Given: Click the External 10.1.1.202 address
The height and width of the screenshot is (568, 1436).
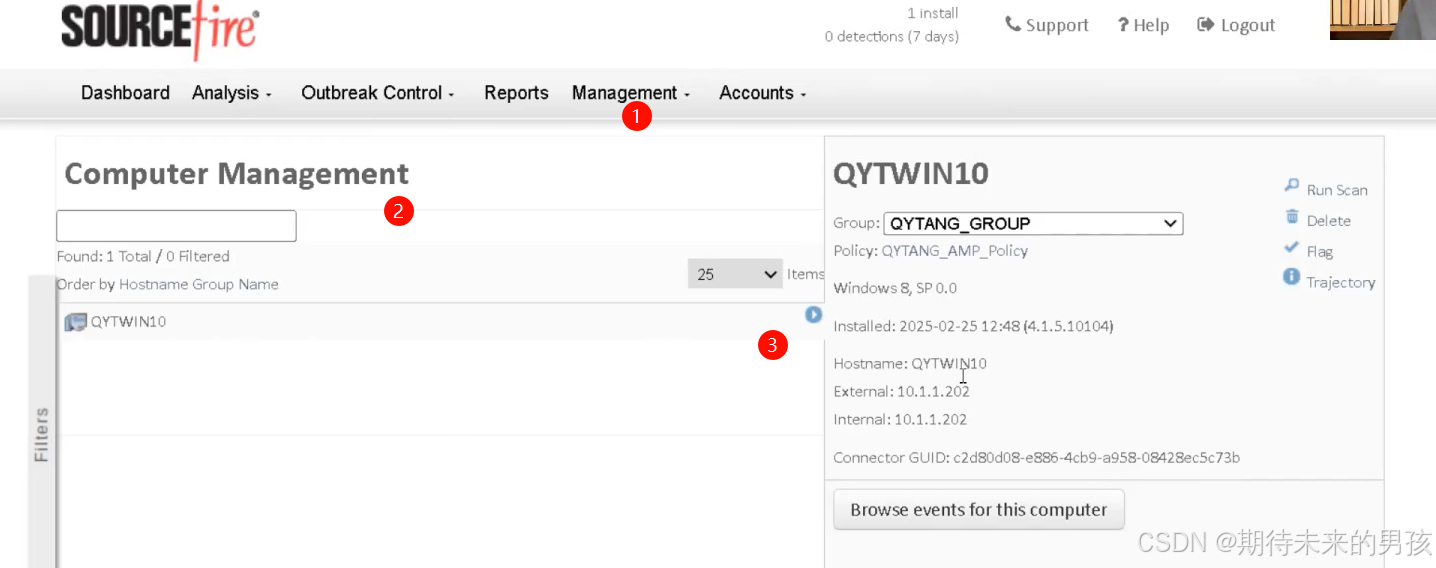Looking at the screenshot, I should [932, 391].
